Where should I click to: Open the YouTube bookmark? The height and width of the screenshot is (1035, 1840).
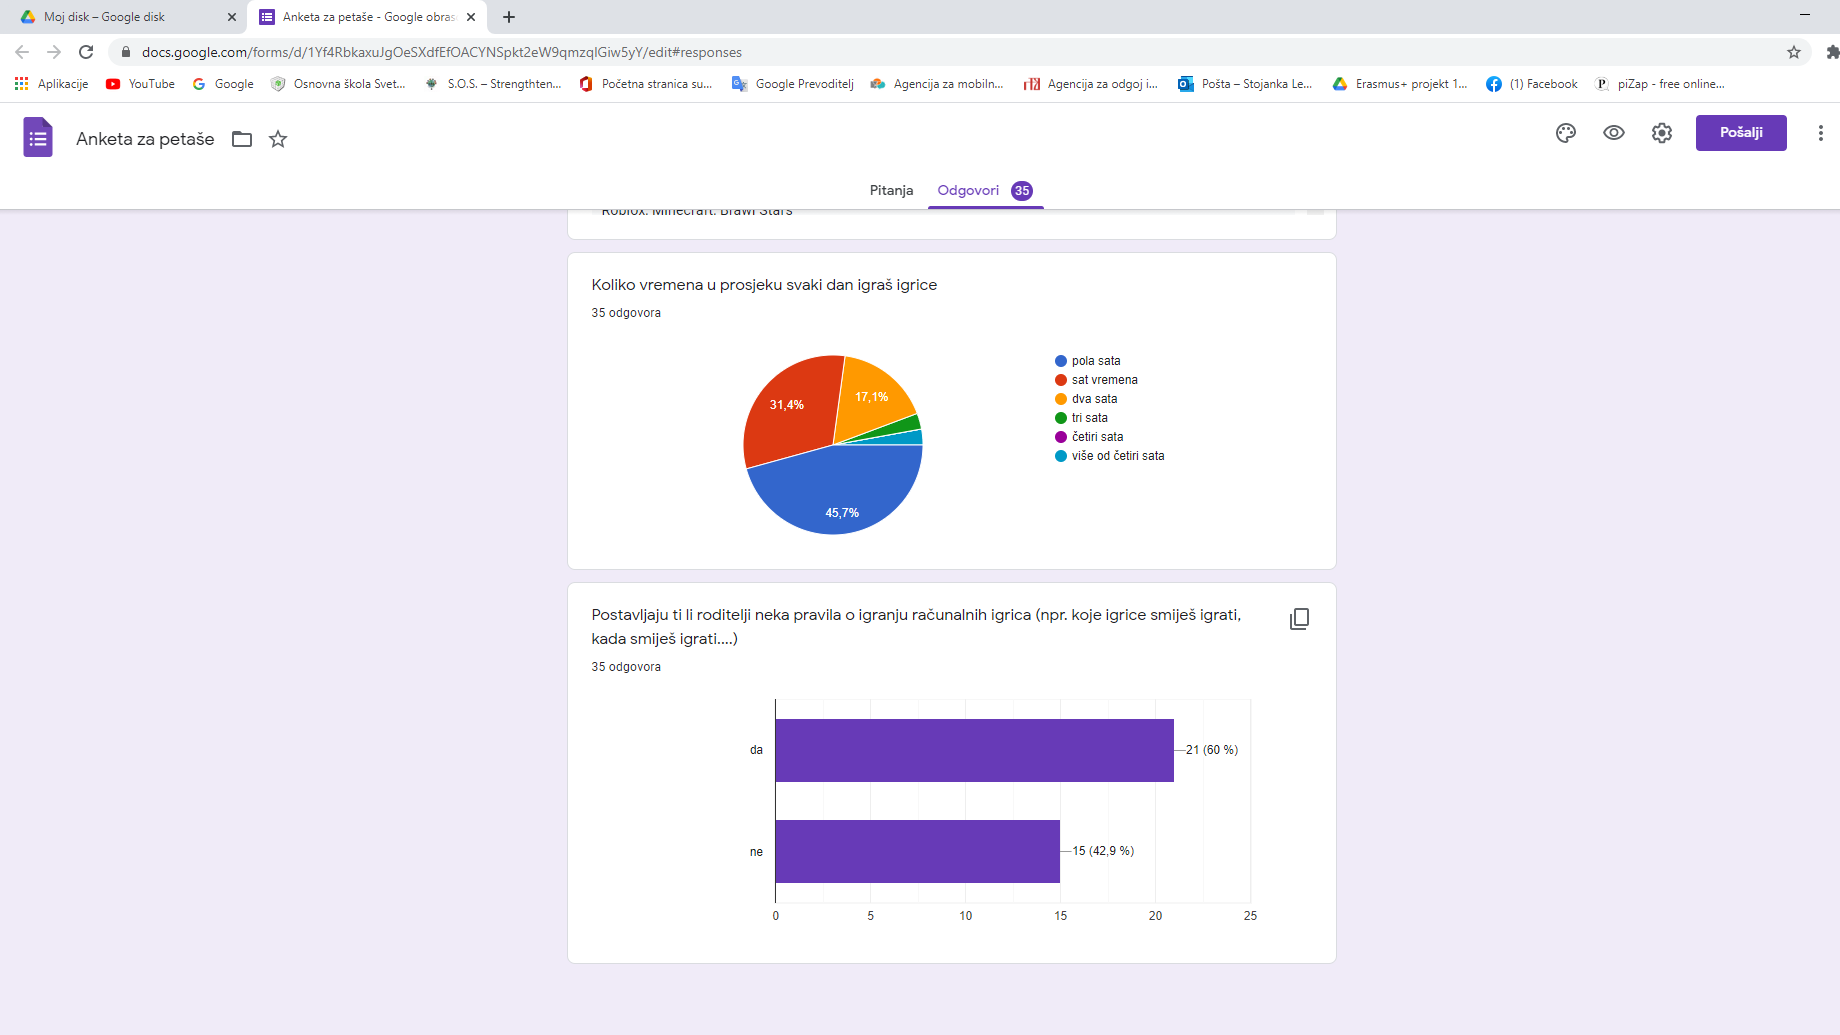(x=141, y=84)
